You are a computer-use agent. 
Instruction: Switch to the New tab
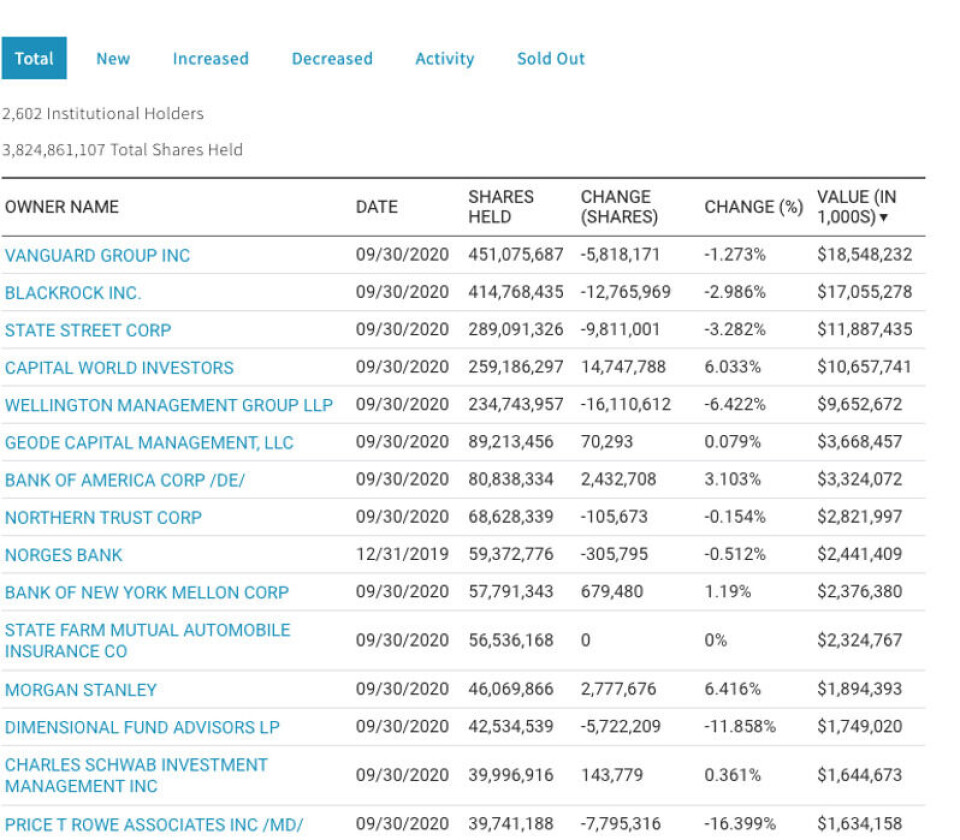coord(113,59)
